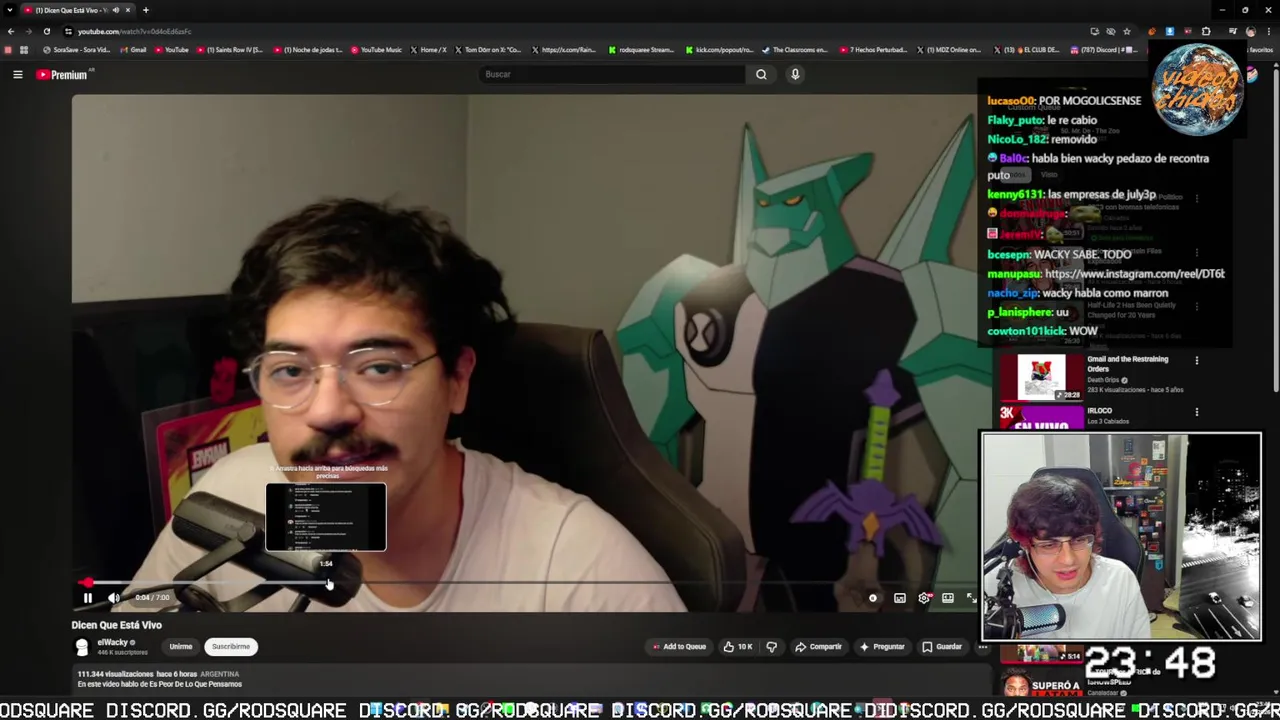Open Gmail and the Restraining Orders thumbnail
This screenshot has height=720, width=1280.
[x=1041, y=378]
